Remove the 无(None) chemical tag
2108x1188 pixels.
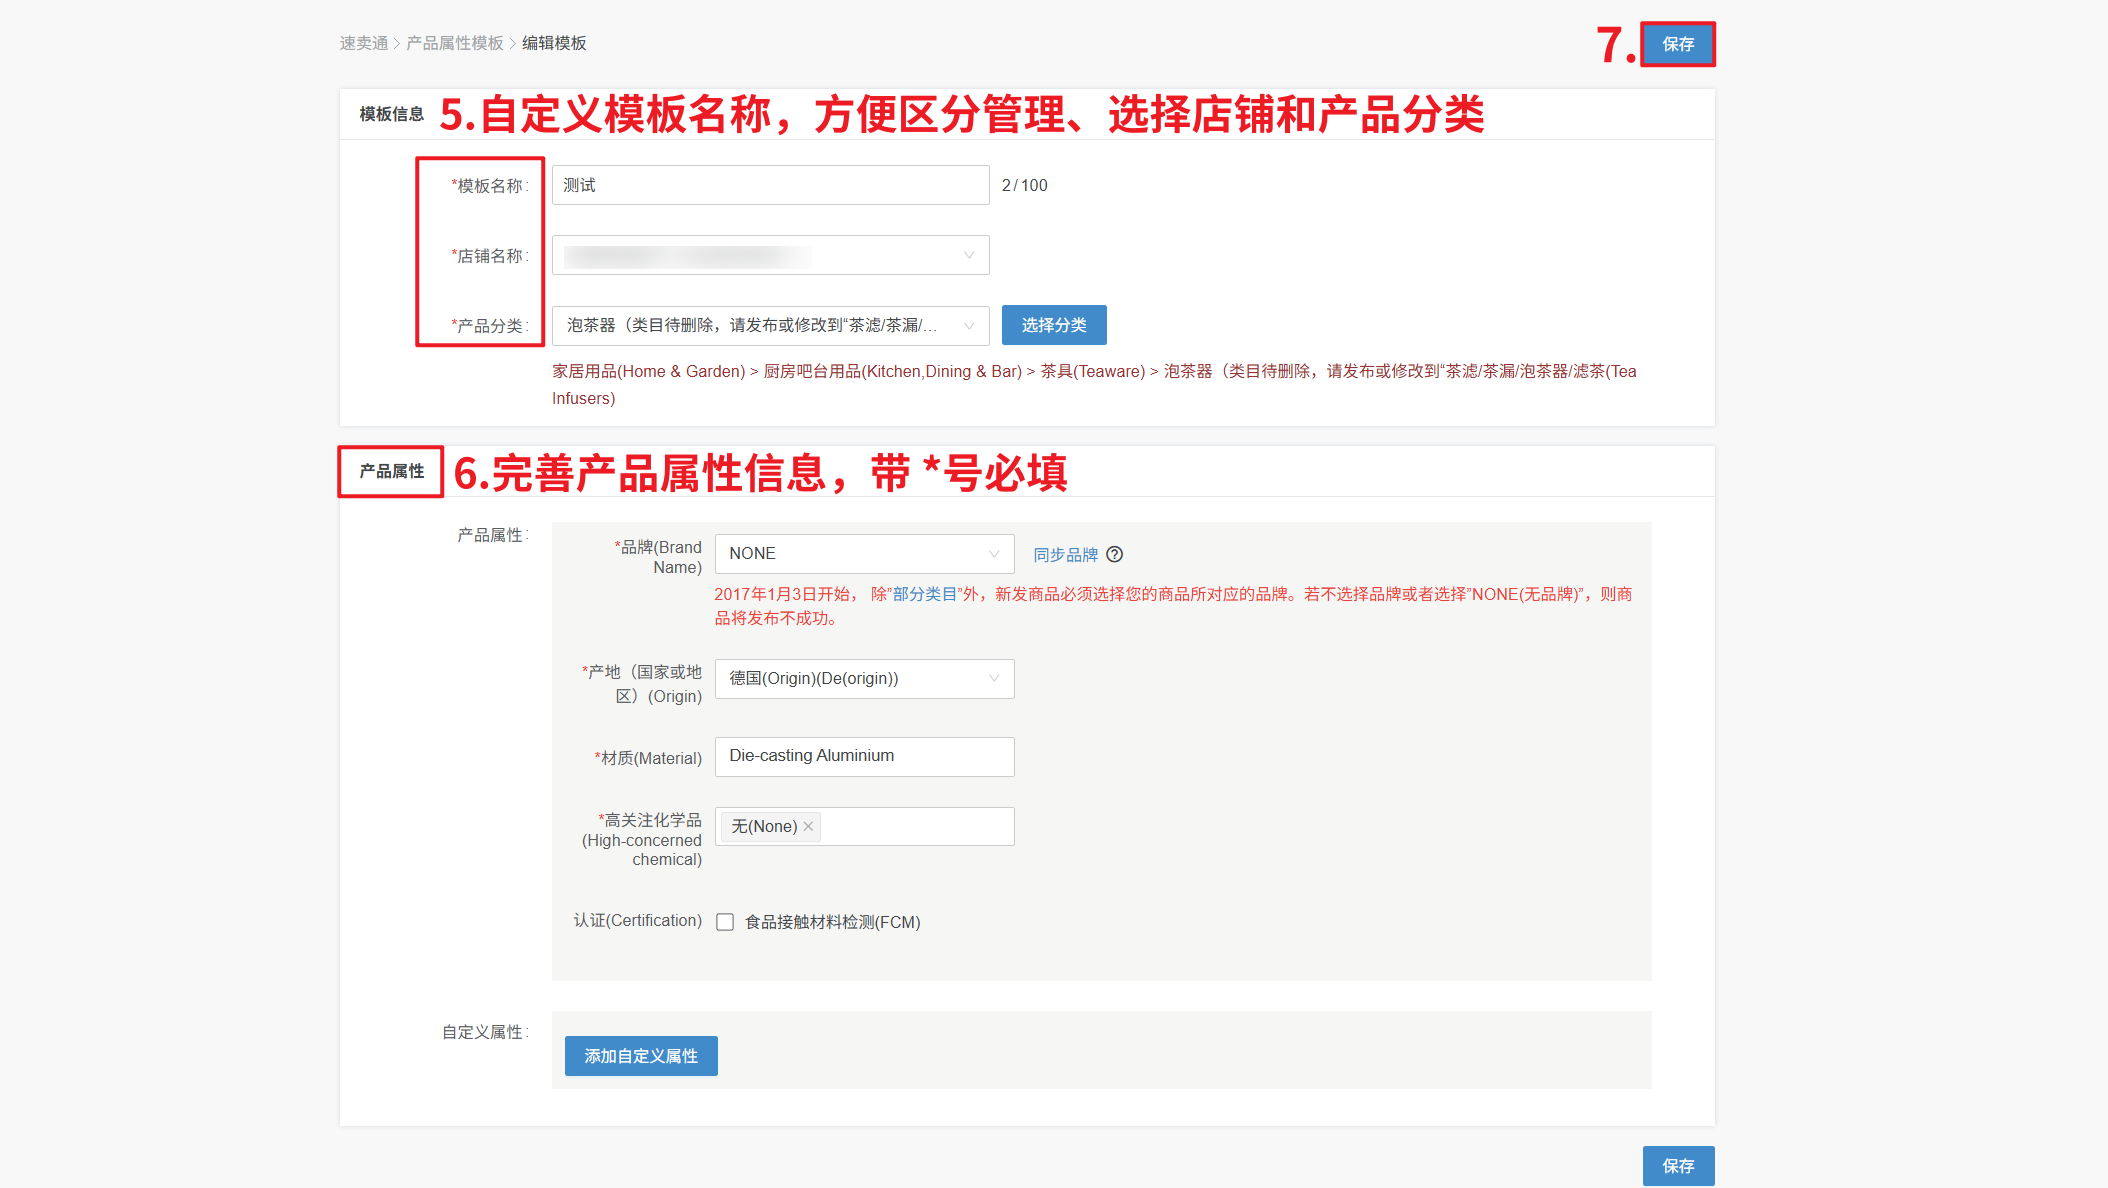point(808,826)
